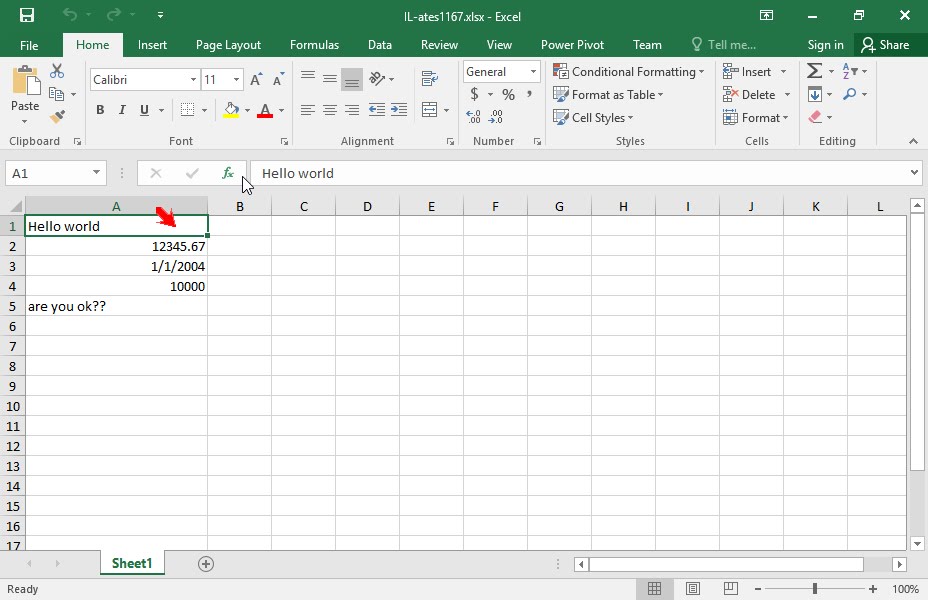Toggle Align Left horizontal alignment
928x600 pixels.
pos(307,109)
